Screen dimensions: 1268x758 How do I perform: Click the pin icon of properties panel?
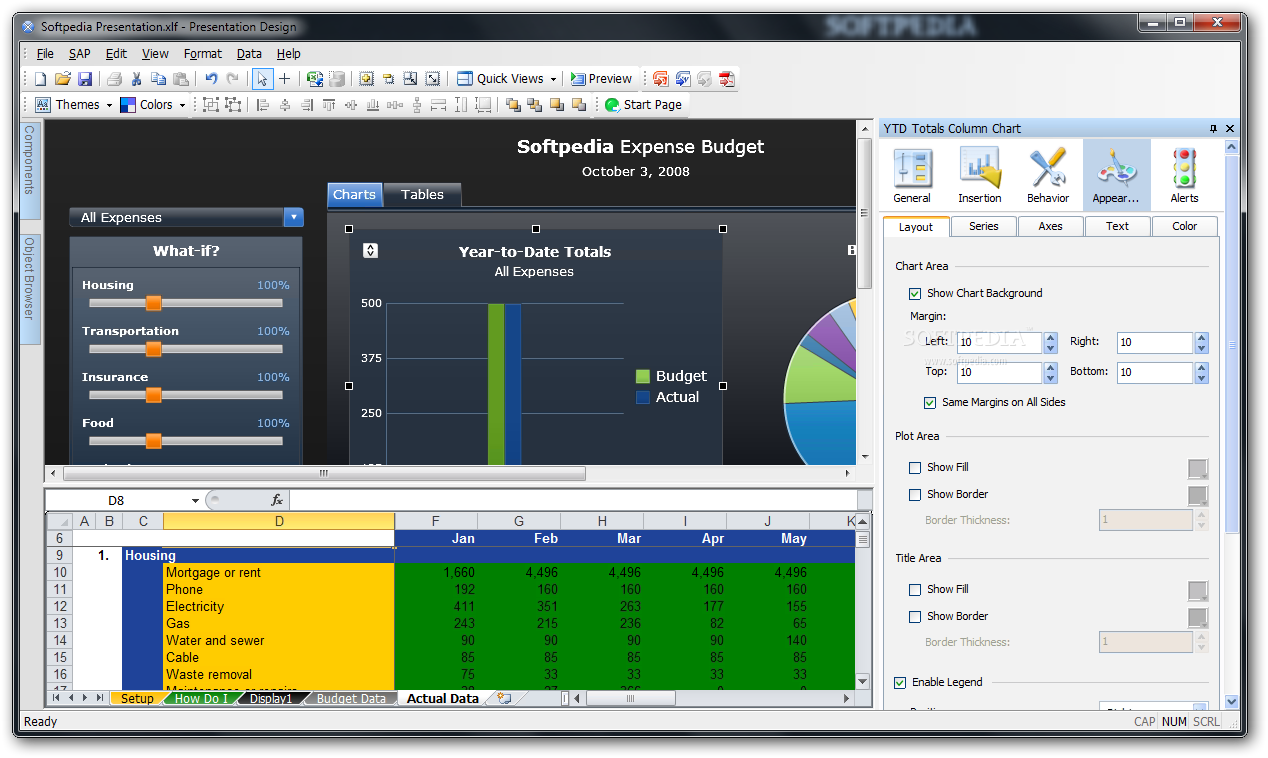[x=1213, y=128]
